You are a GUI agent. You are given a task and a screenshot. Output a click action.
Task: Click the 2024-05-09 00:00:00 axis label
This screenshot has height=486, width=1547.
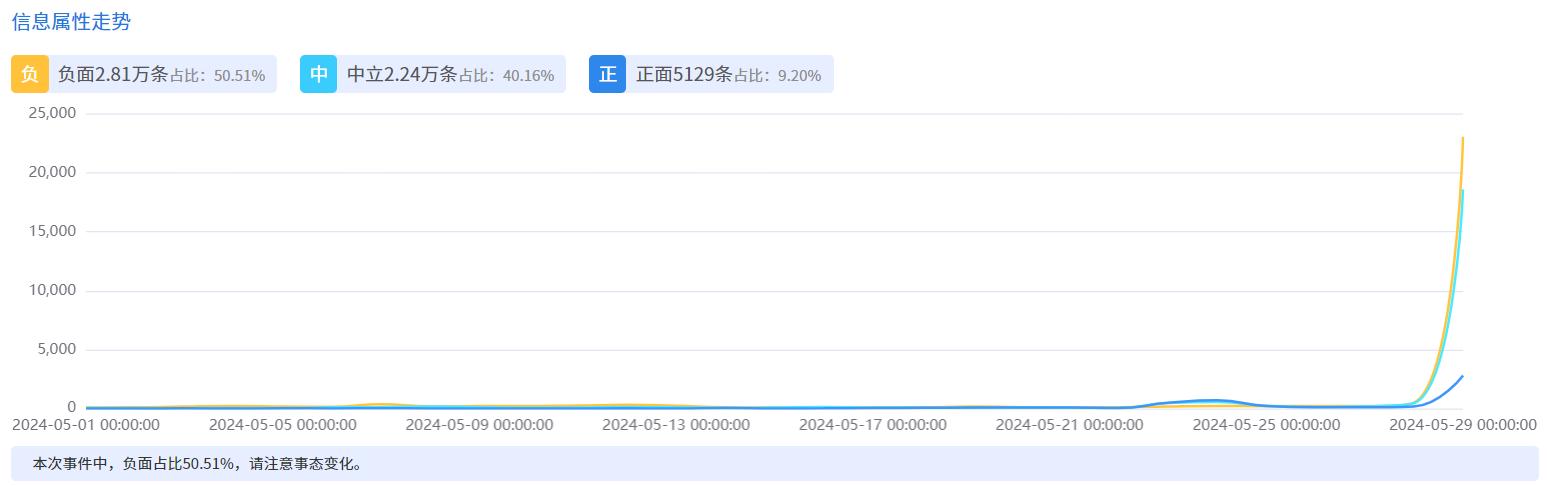pyautogui.click(x=479, y=425)
